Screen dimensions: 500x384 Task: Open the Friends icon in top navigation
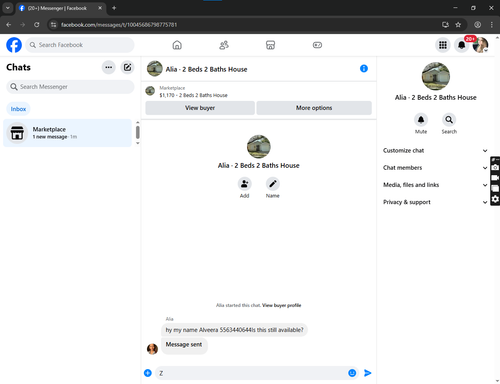tap(224, 45)
